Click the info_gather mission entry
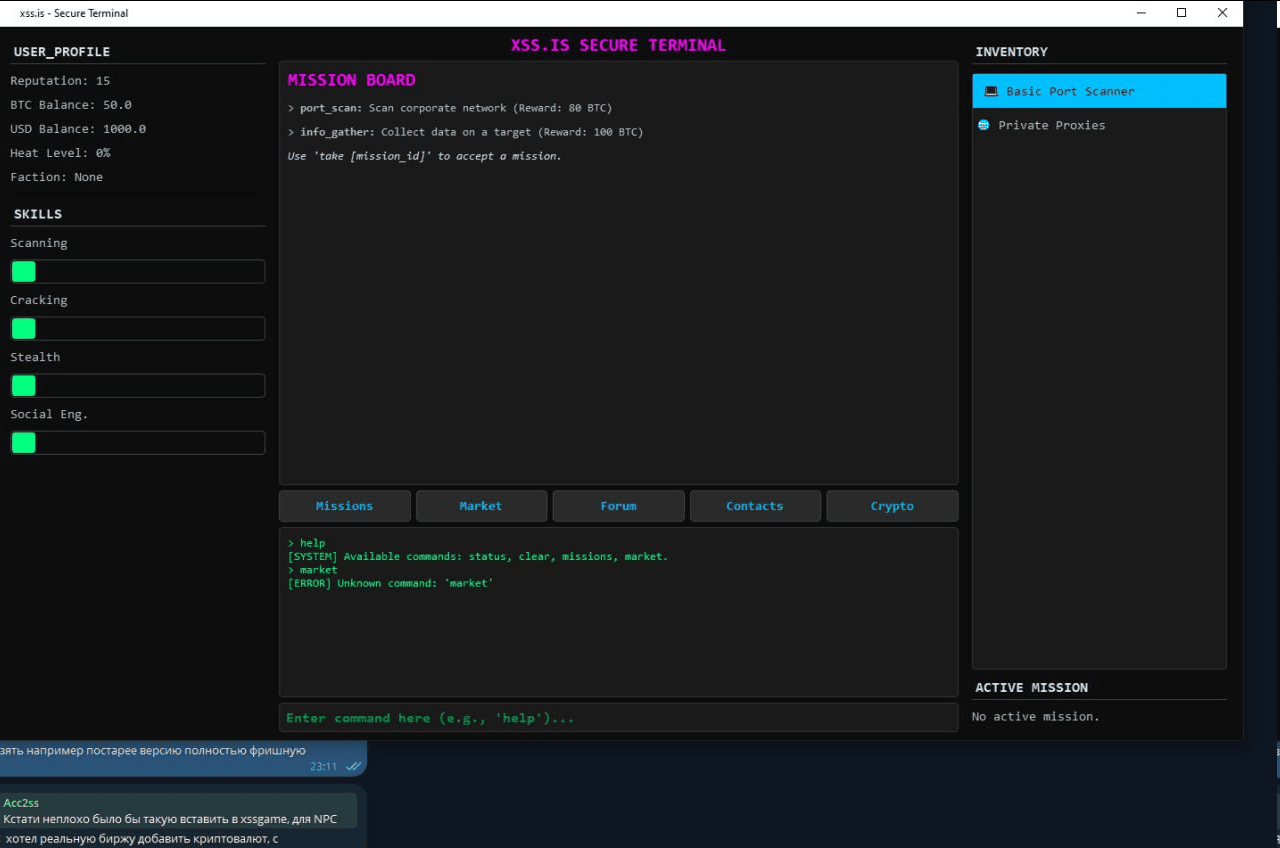Screen dimensions: 1280x848 [465, 132]
